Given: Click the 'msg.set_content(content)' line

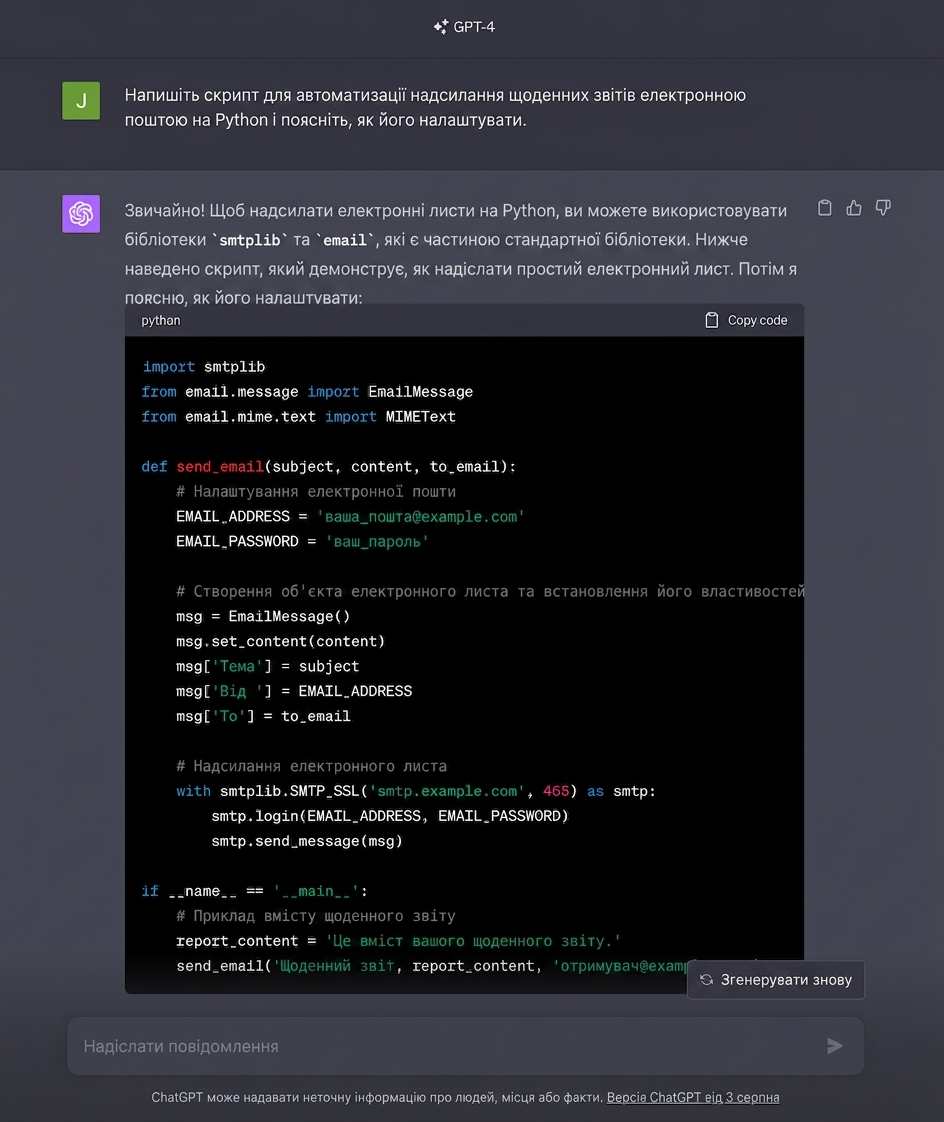Looking at the screenshot, I should (x=281, y=641).
